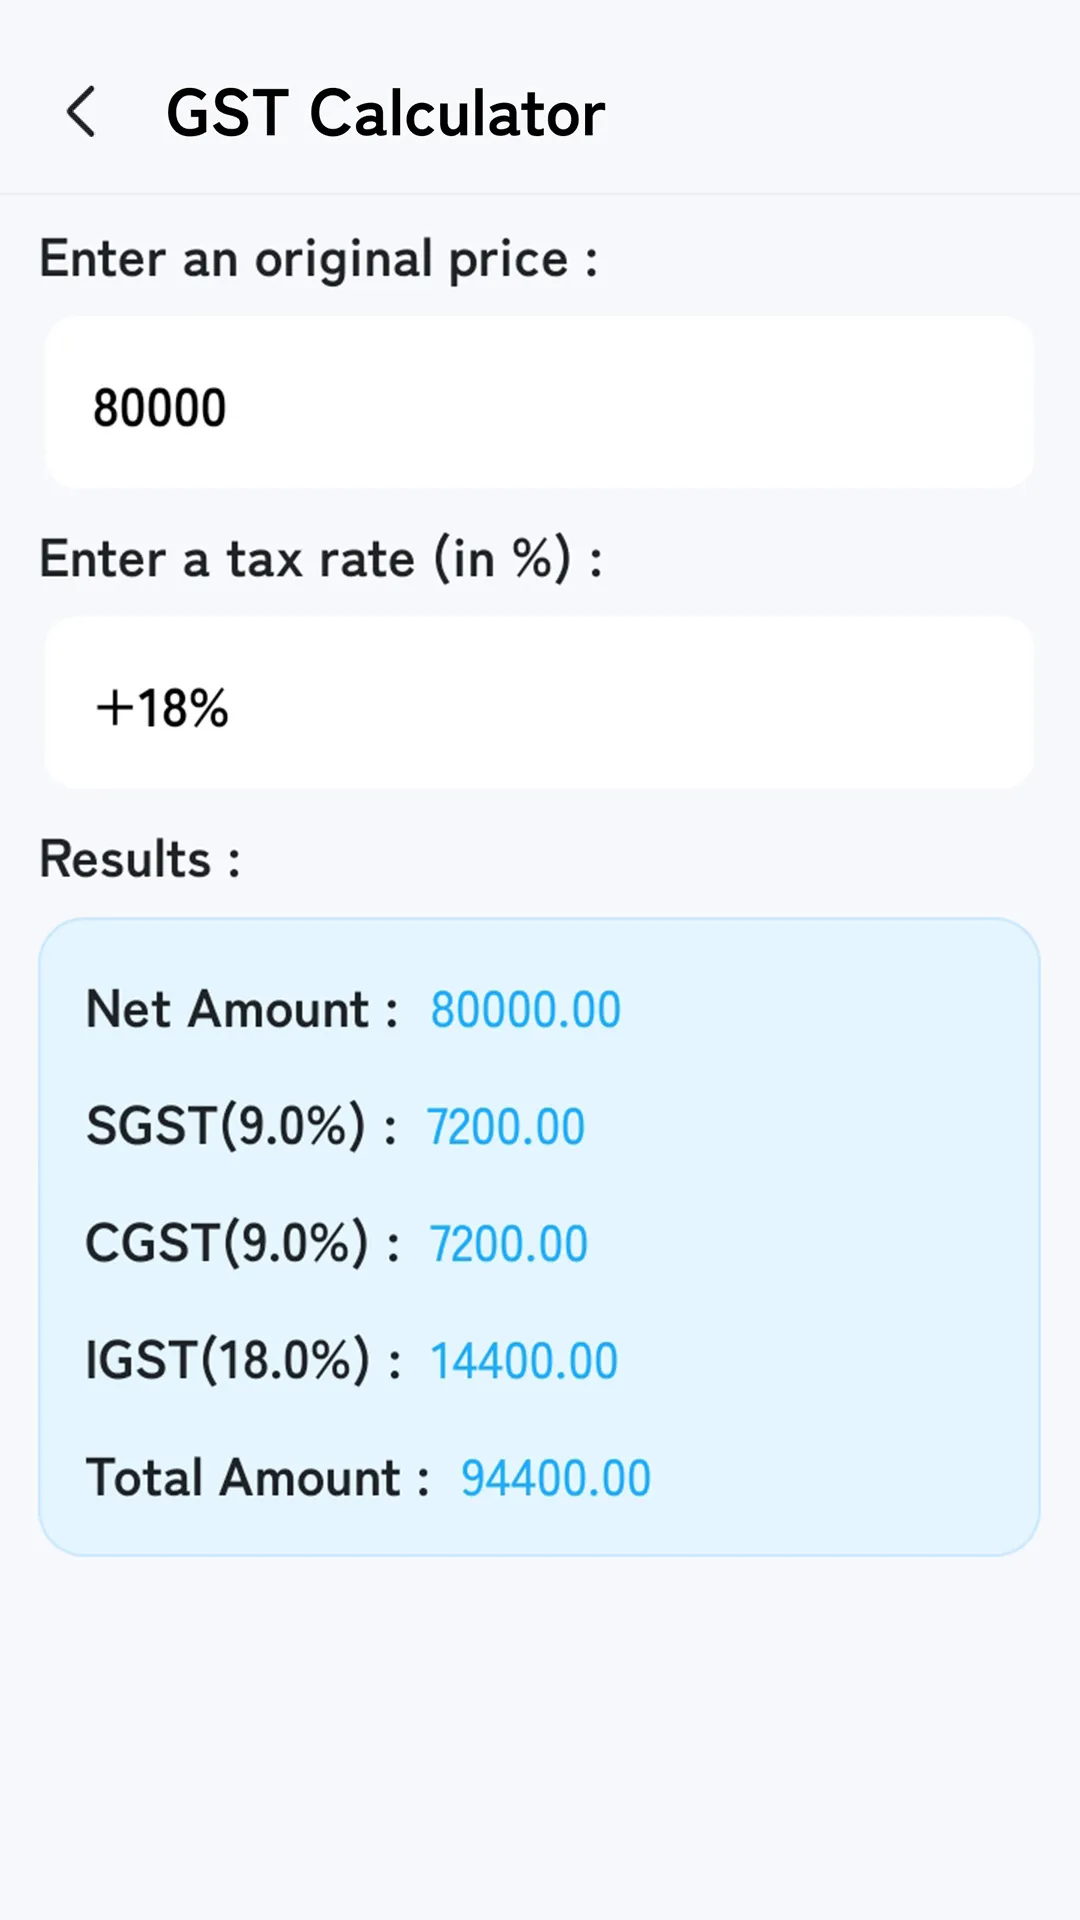Tap the Net Amount value 80000.00
1080x1920 pixels.
(x=524, y=1008)
